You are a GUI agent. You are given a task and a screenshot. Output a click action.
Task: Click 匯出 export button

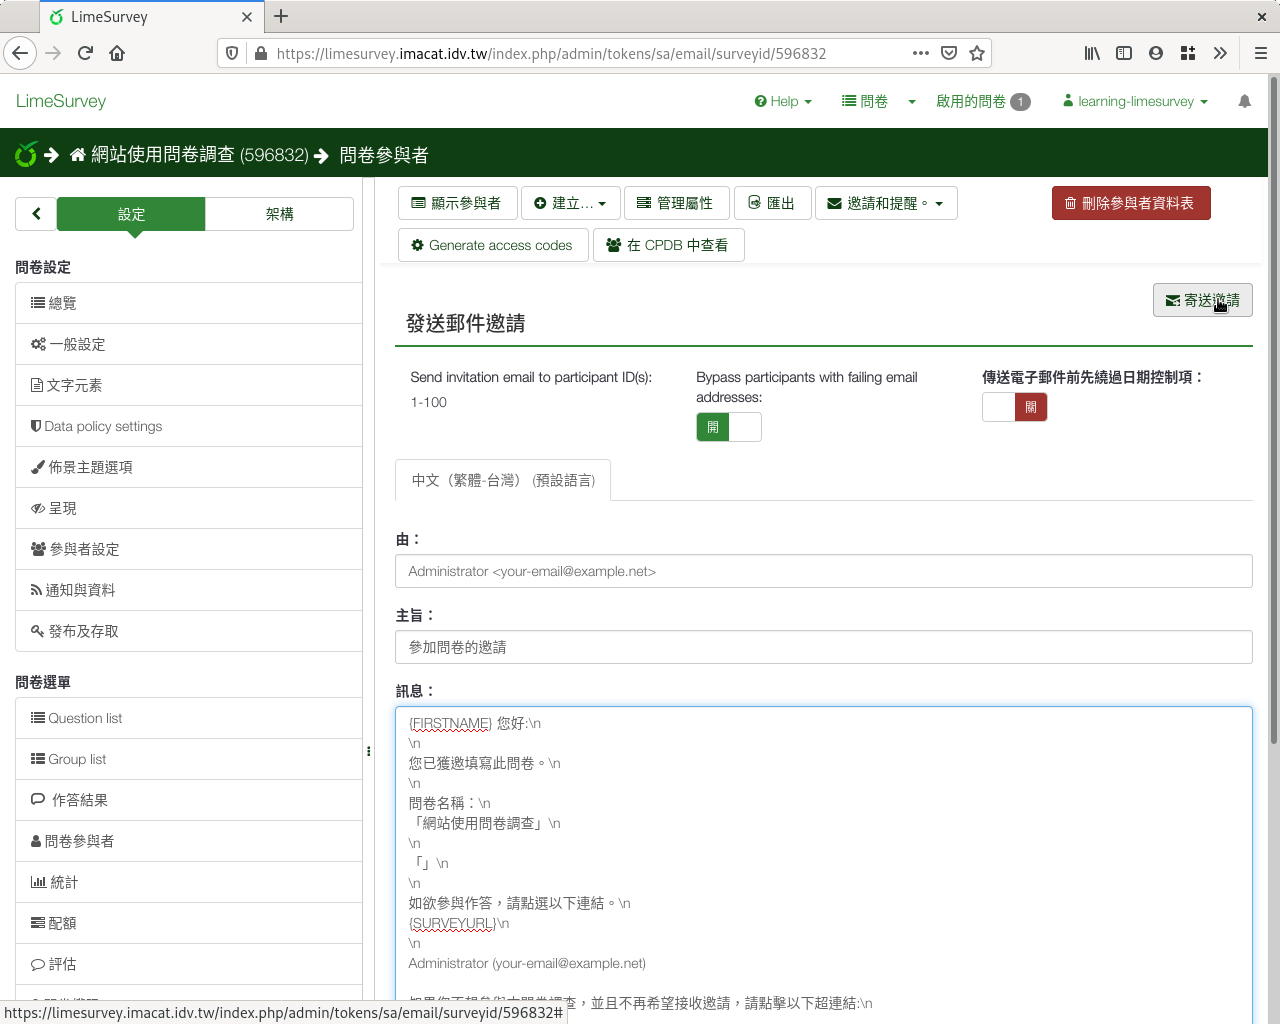(772, 203)
